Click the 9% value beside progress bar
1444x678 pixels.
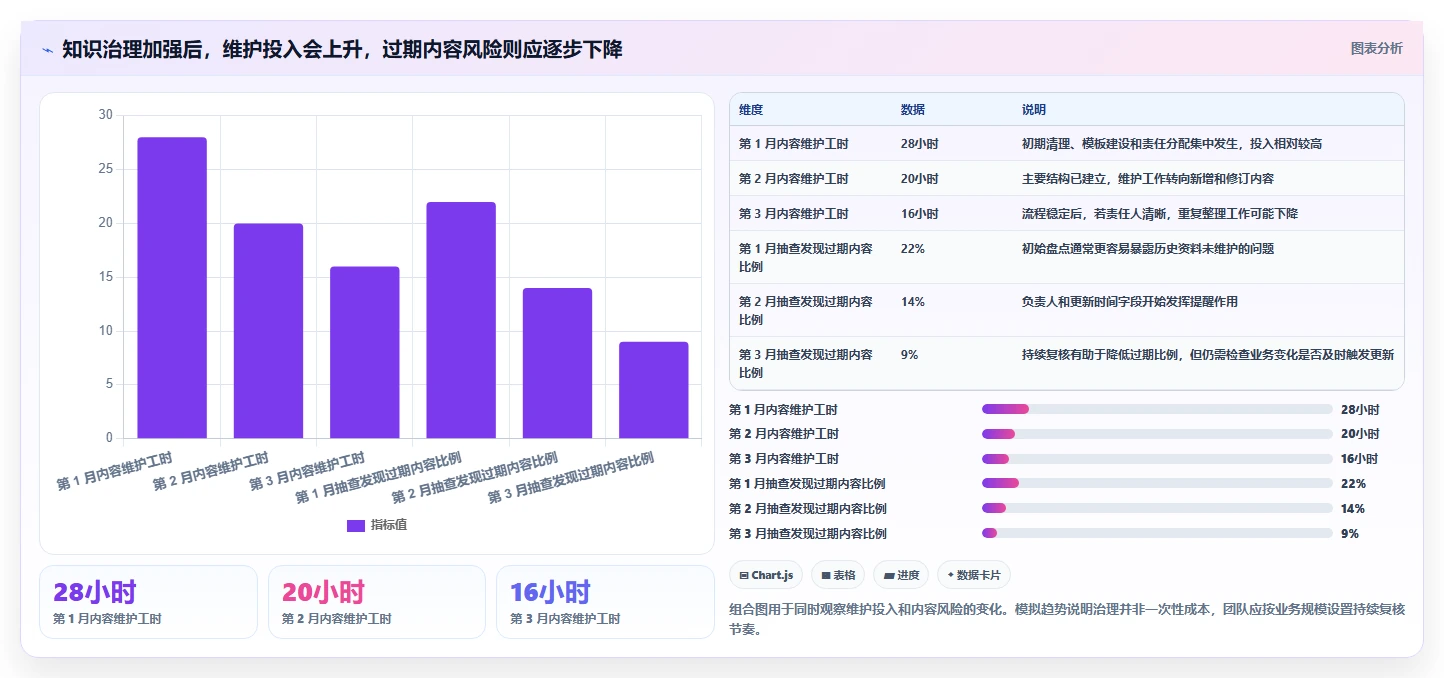tap(1350, 533)
